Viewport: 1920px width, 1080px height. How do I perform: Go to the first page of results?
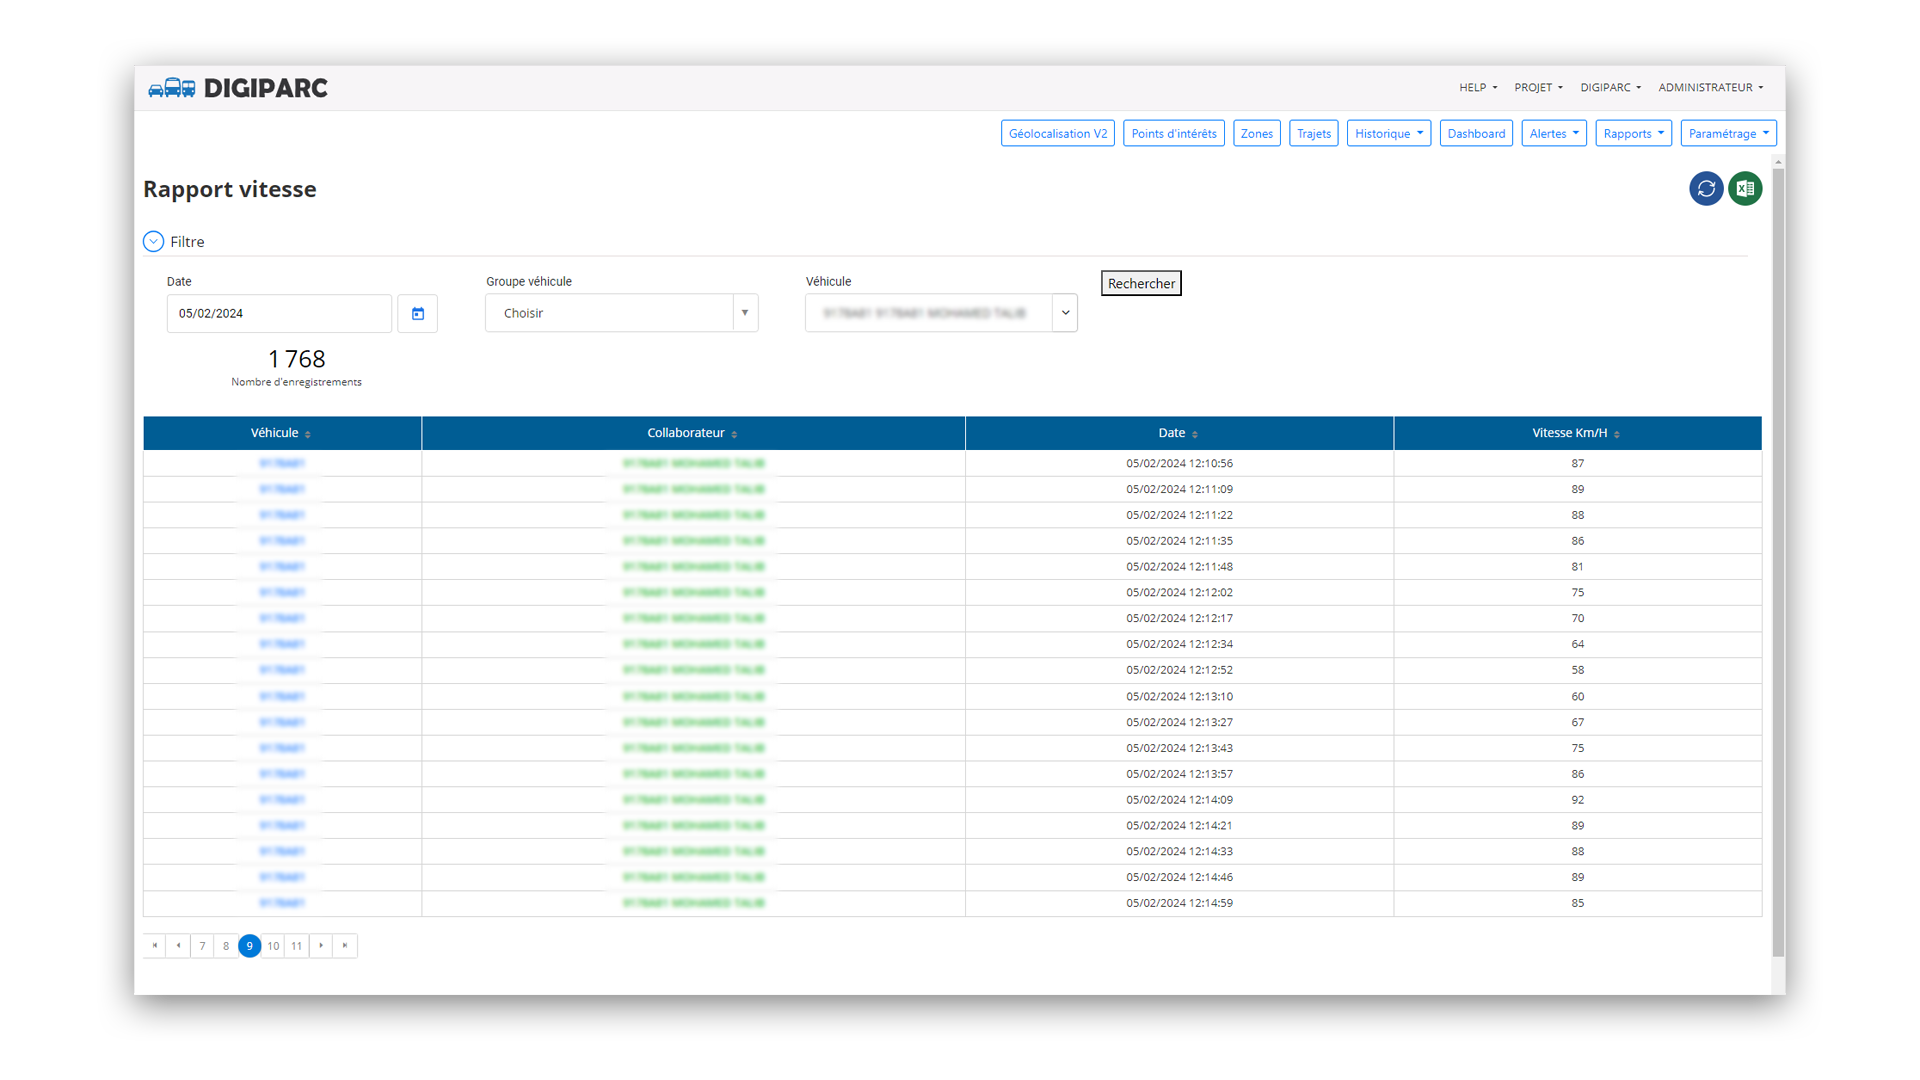(x=155, y=946)
